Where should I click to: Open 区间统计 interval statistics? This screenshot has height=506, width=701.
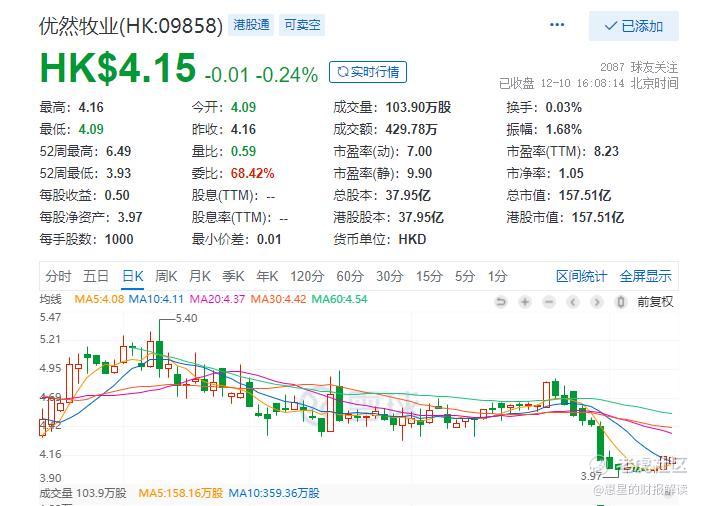click(581, 276)
